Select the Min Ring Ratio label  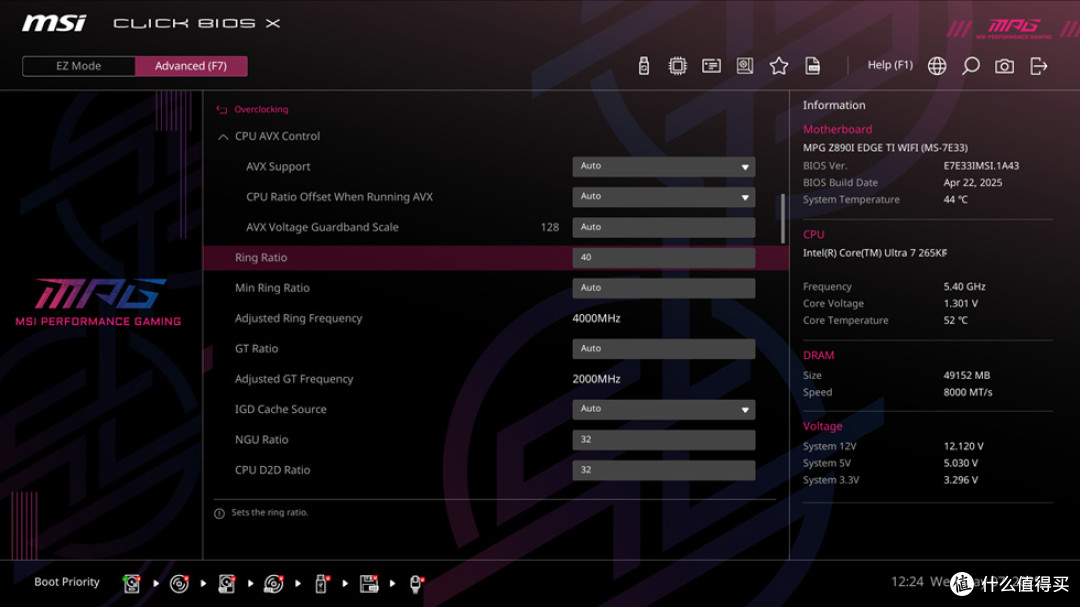click(272, 288)
